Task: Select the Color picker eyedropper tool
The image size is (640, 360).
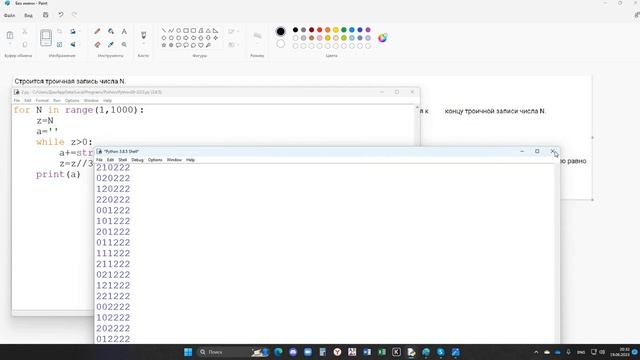Action: 111,44
